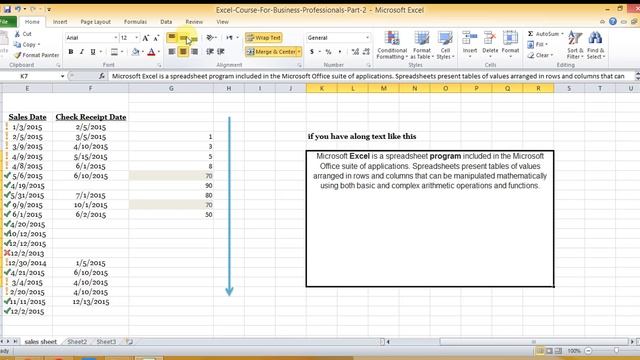This screenshot has width=640, height=360.
Task: Toggle Align Text Right
Action: tap(194, 52)
